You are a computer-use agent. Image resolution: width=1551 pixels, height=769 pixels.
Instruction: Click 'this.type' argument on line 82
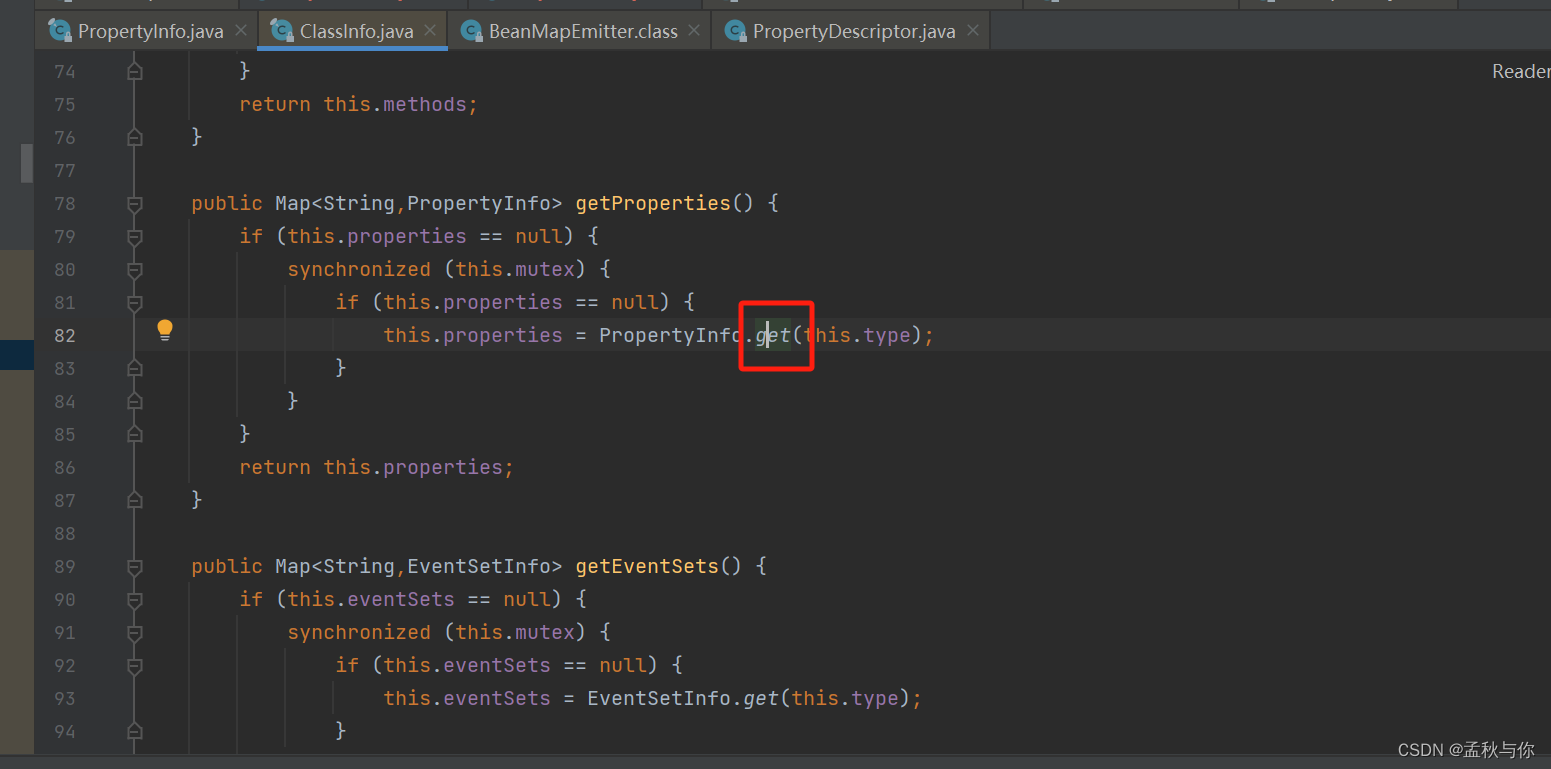[857, 335]
